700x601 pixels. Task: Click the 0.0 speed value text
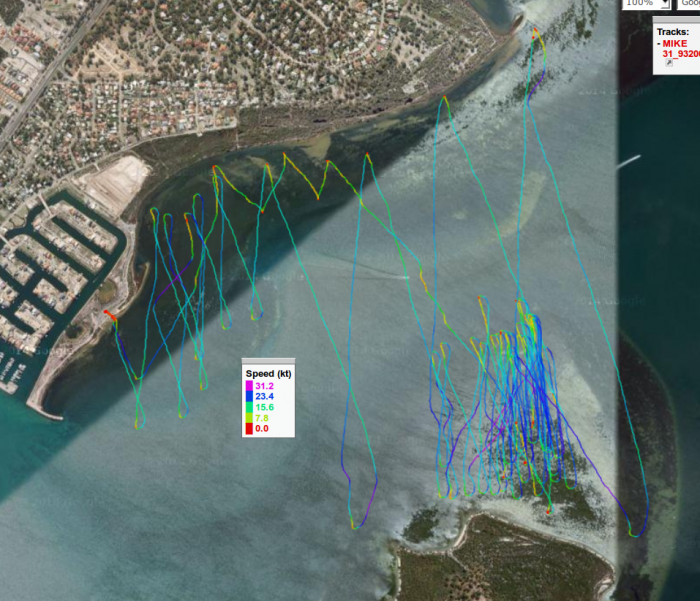coord(262,428)
